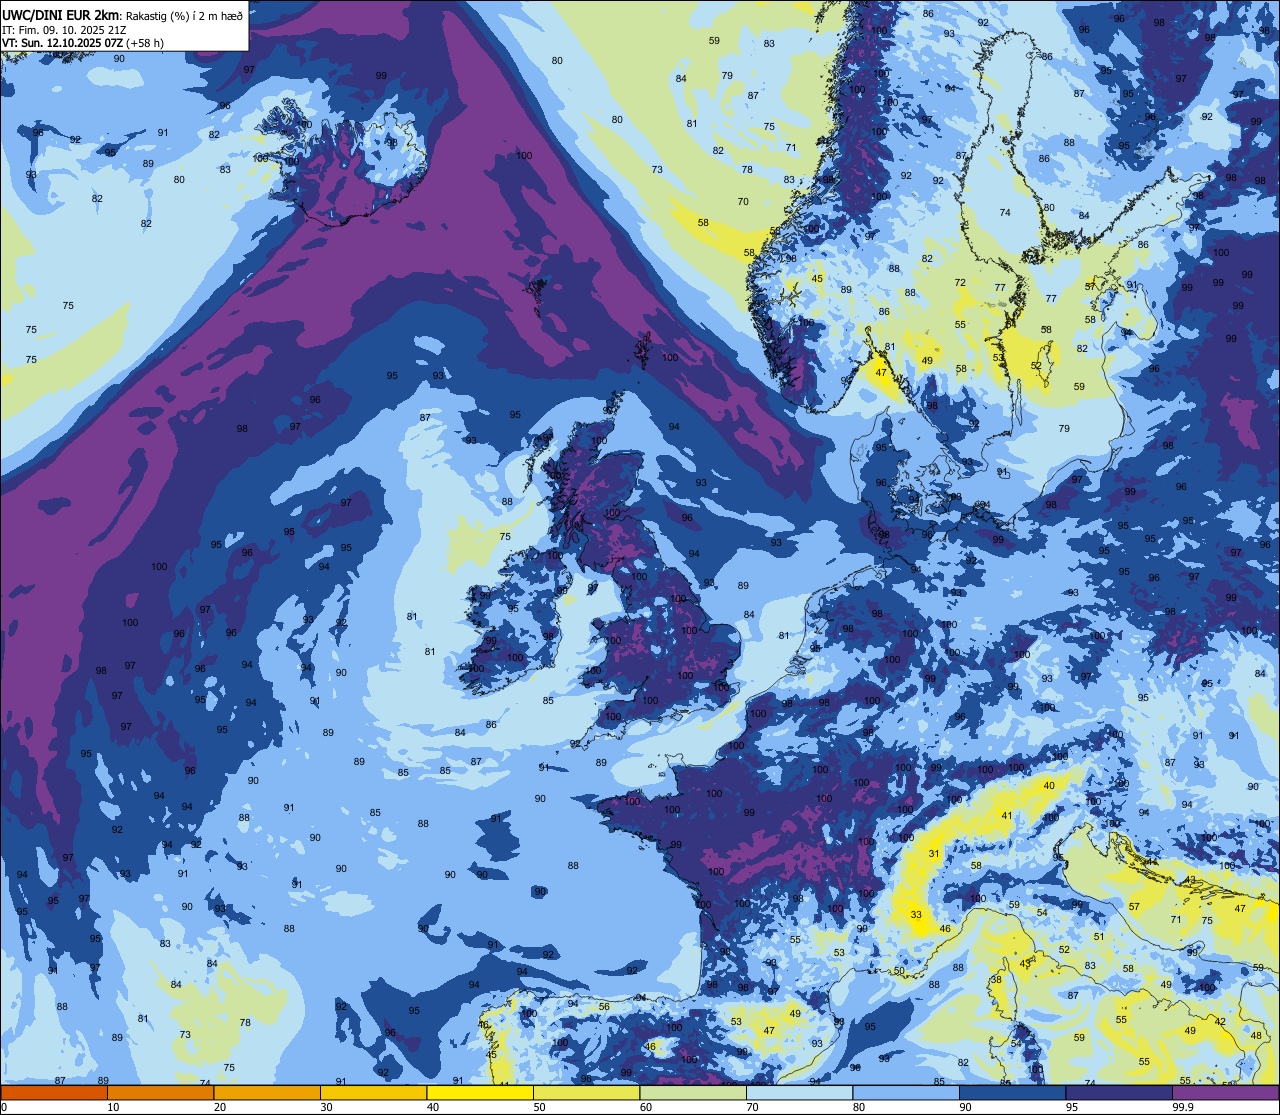Image resolution: width=1280 pixels, height=1115 pixels.
Task: Click the legend tick label "99.9"
Action: tap(1184, 1107)
